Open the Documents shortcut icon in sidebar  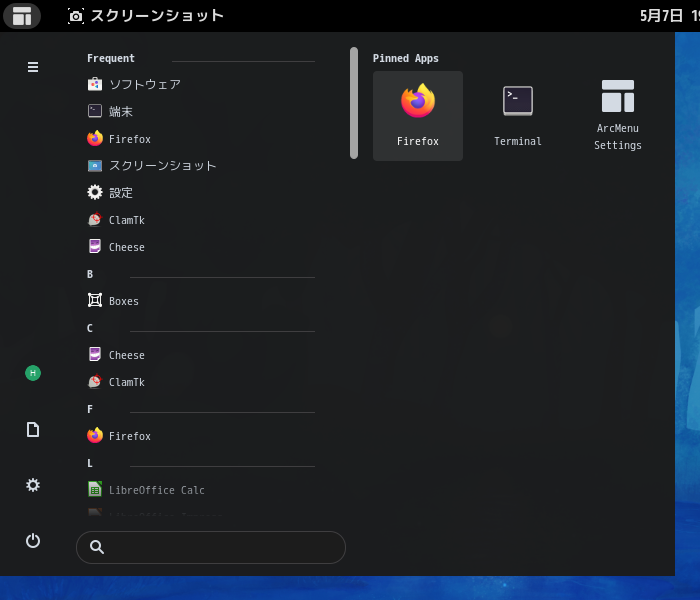point(33,430)
